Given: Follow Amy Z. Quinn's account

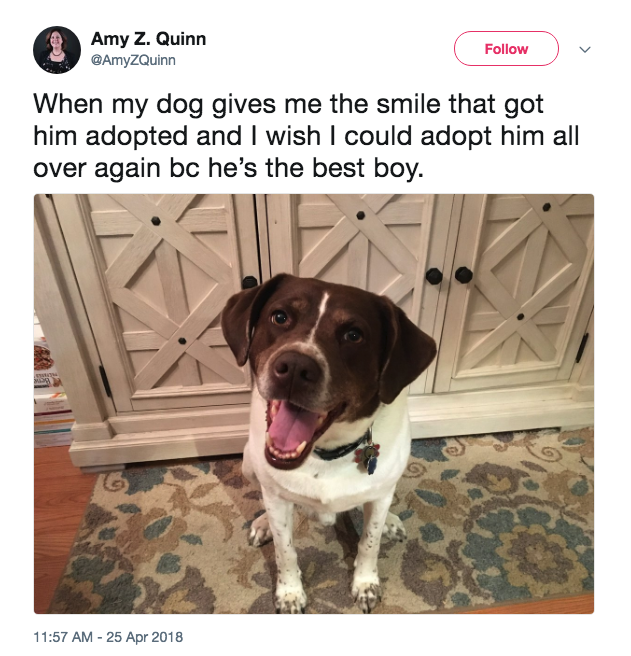Looking at the screenshot, I should pos(506,49).
